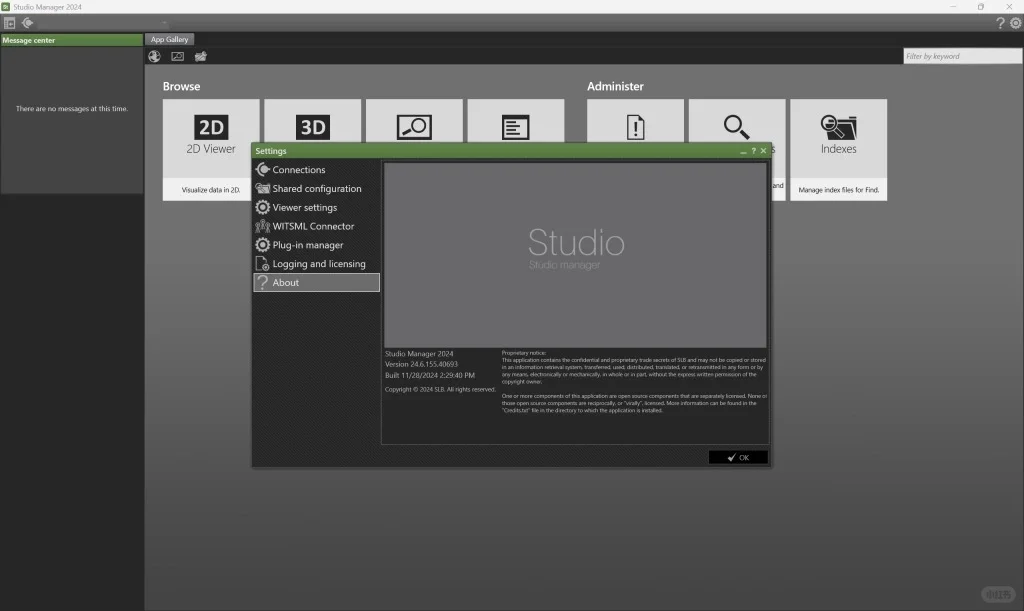Image resolution: width=1024 pixels, height=611 pixels.
Task: Open the Administer tile with alert document icon
Action: pyautogui.click(x=635, y=121)
